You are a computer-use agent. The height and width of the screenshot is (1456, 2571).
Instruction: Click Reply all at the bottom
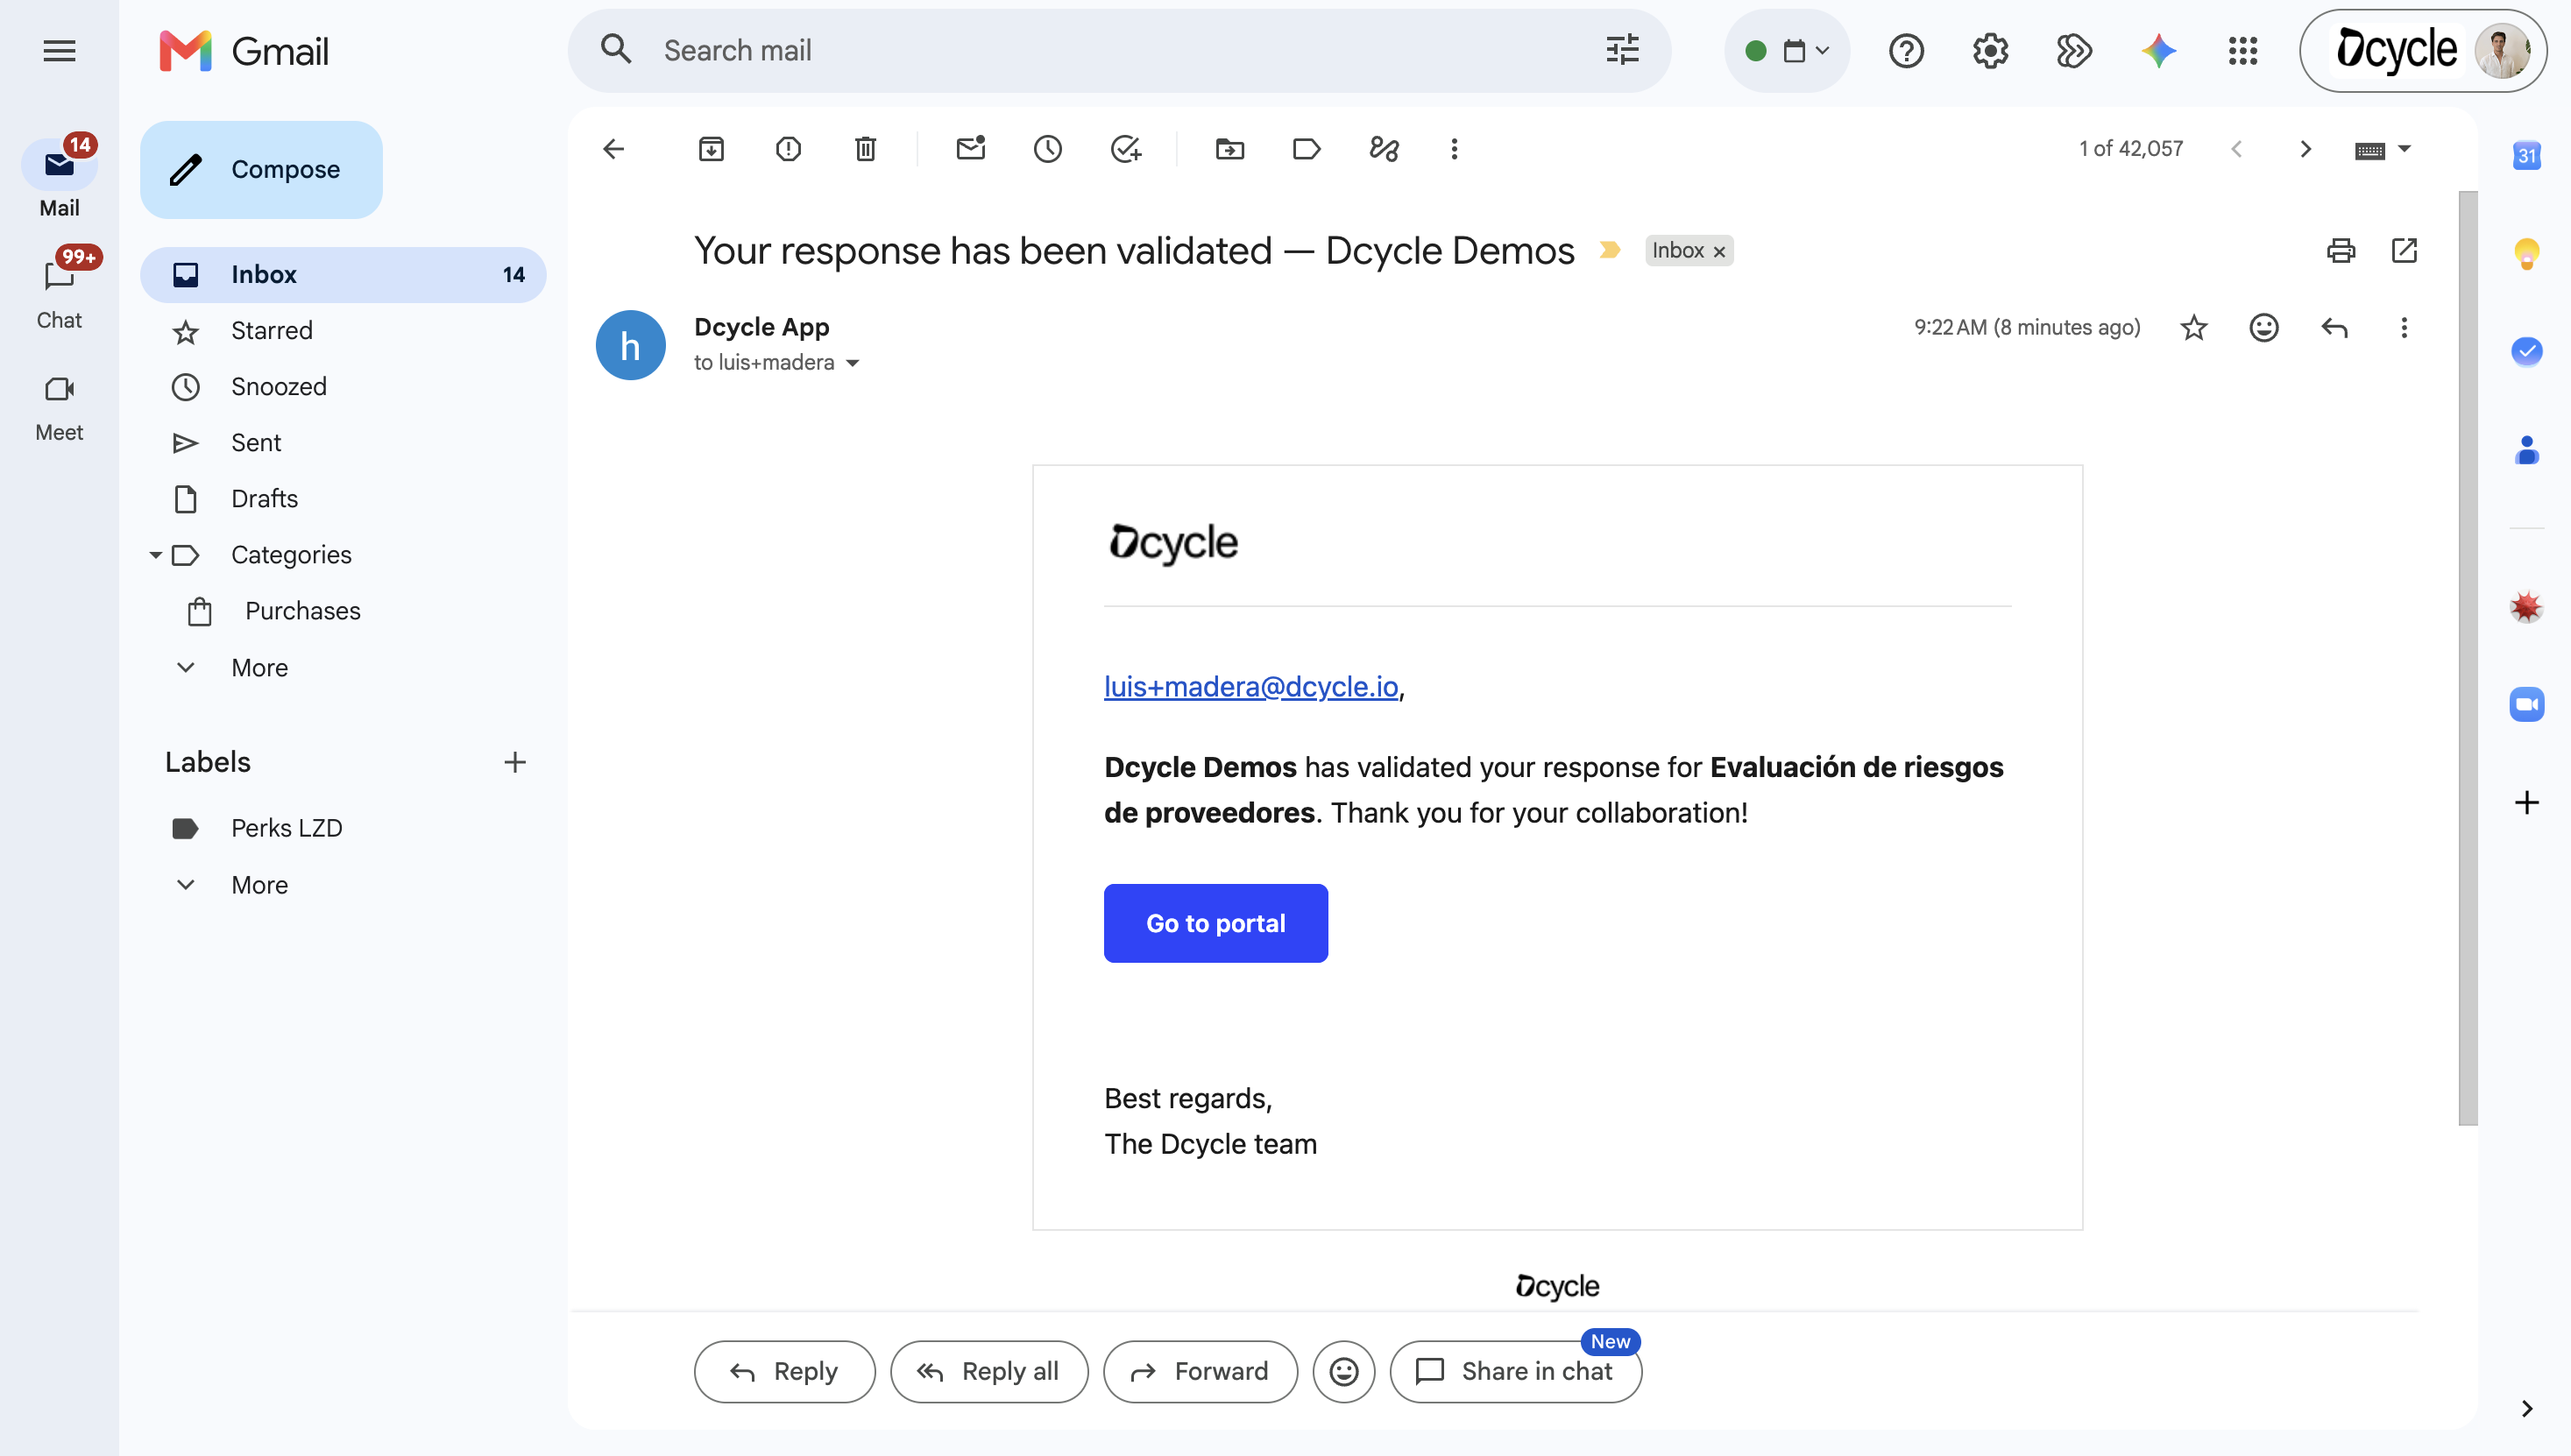pyautogui.click(x=988, y=1371)
